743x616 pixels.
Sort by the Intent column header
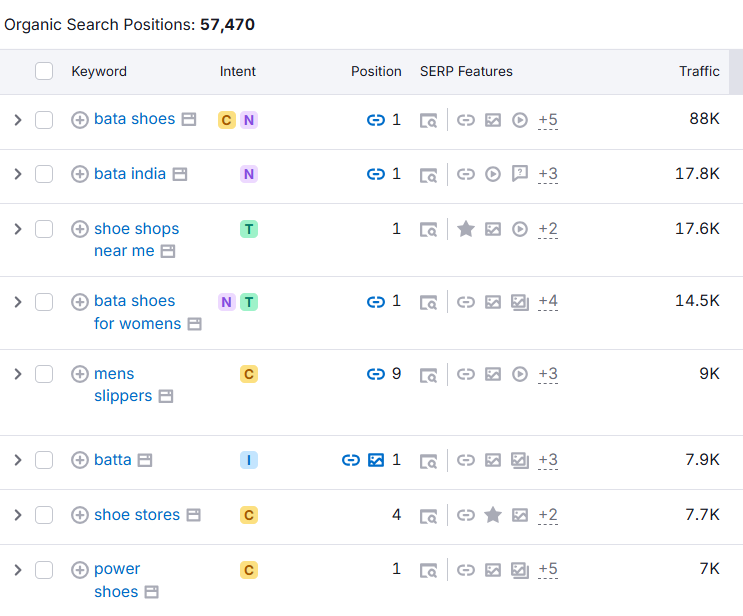pos(237,72)
